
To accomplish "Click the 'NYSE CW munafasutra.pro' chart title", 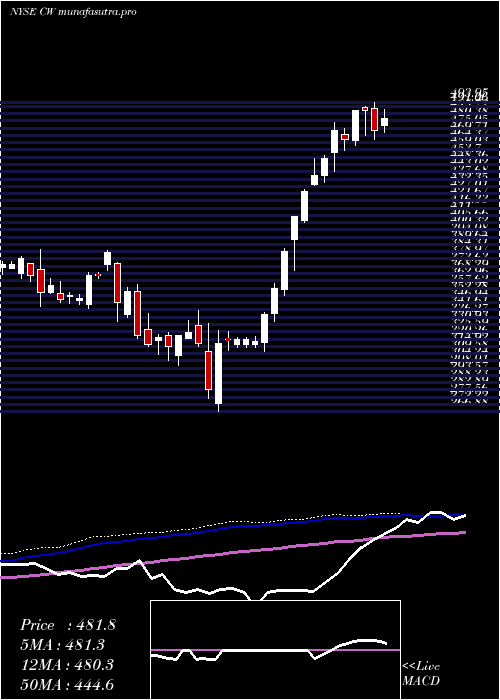I will click(x=73, y=12).
